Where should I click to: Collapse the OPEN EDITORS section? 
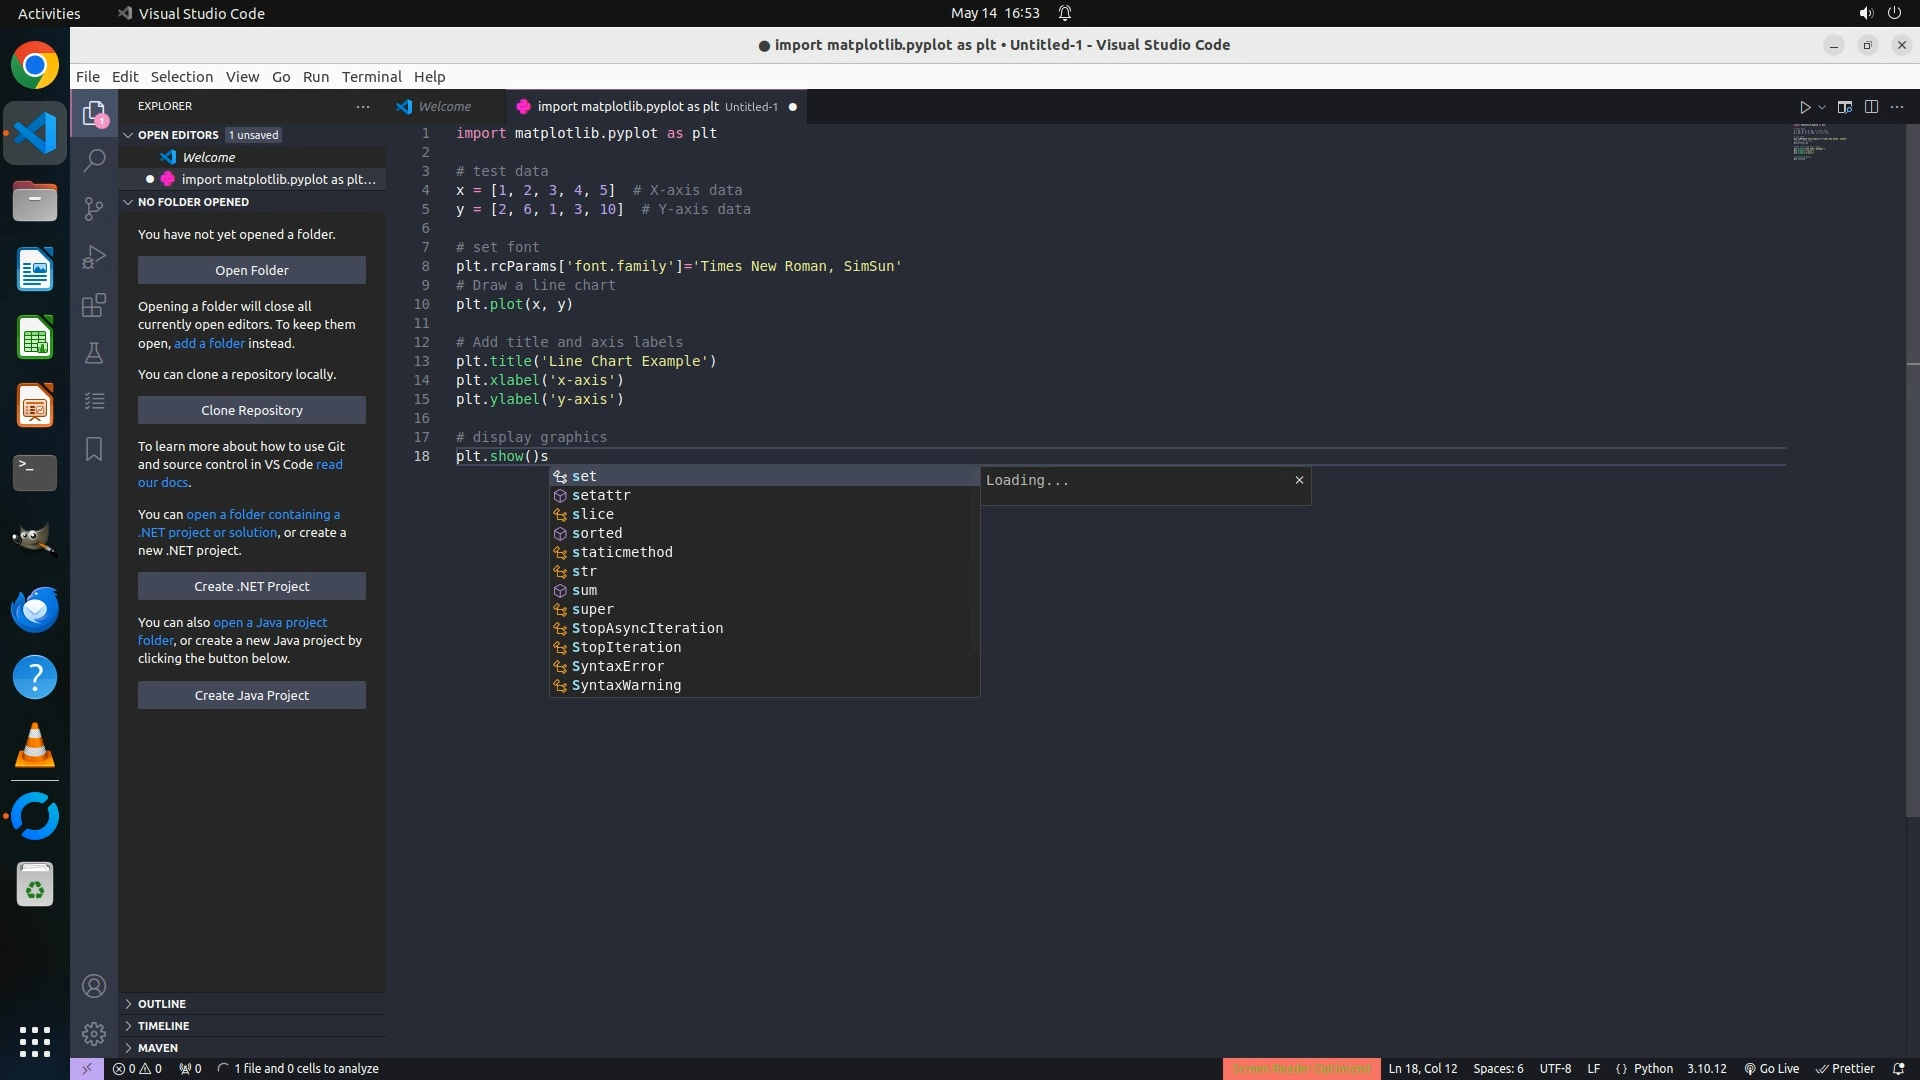pos(177,135)
